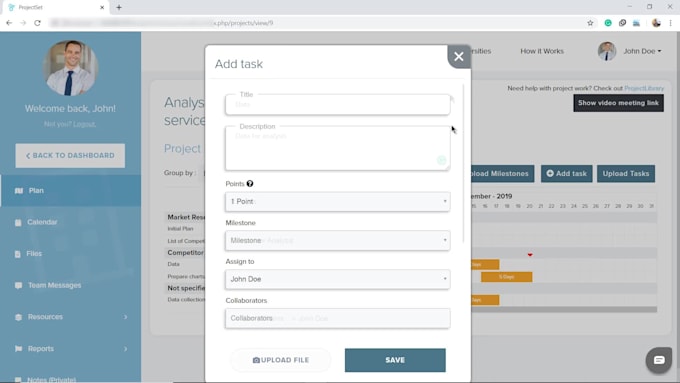Click the camera icon on Upload File
680x383 pixels.
[256, 360]
